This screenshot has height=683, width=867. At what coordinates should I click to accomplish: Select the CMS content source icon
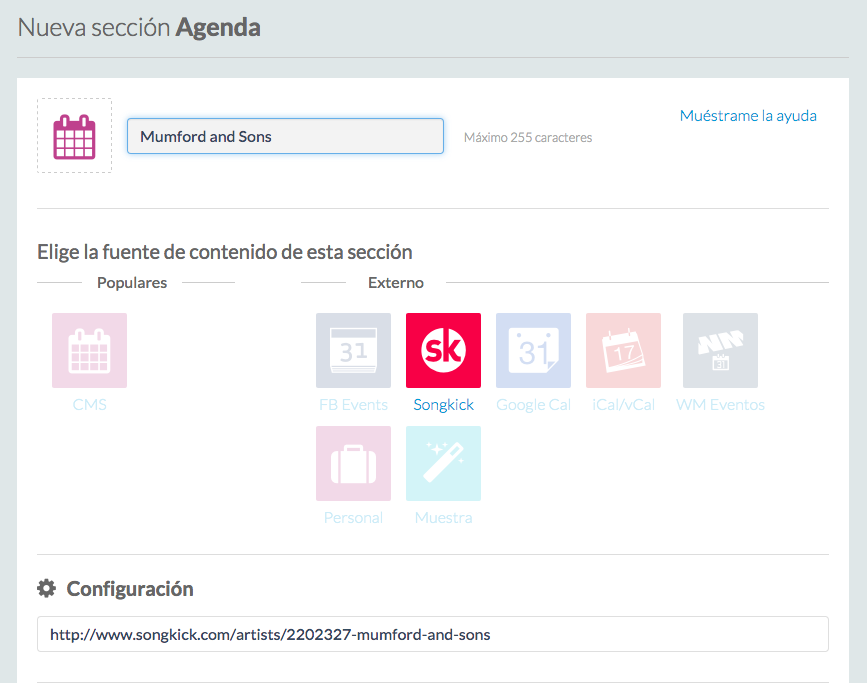(x=89, y=350)
